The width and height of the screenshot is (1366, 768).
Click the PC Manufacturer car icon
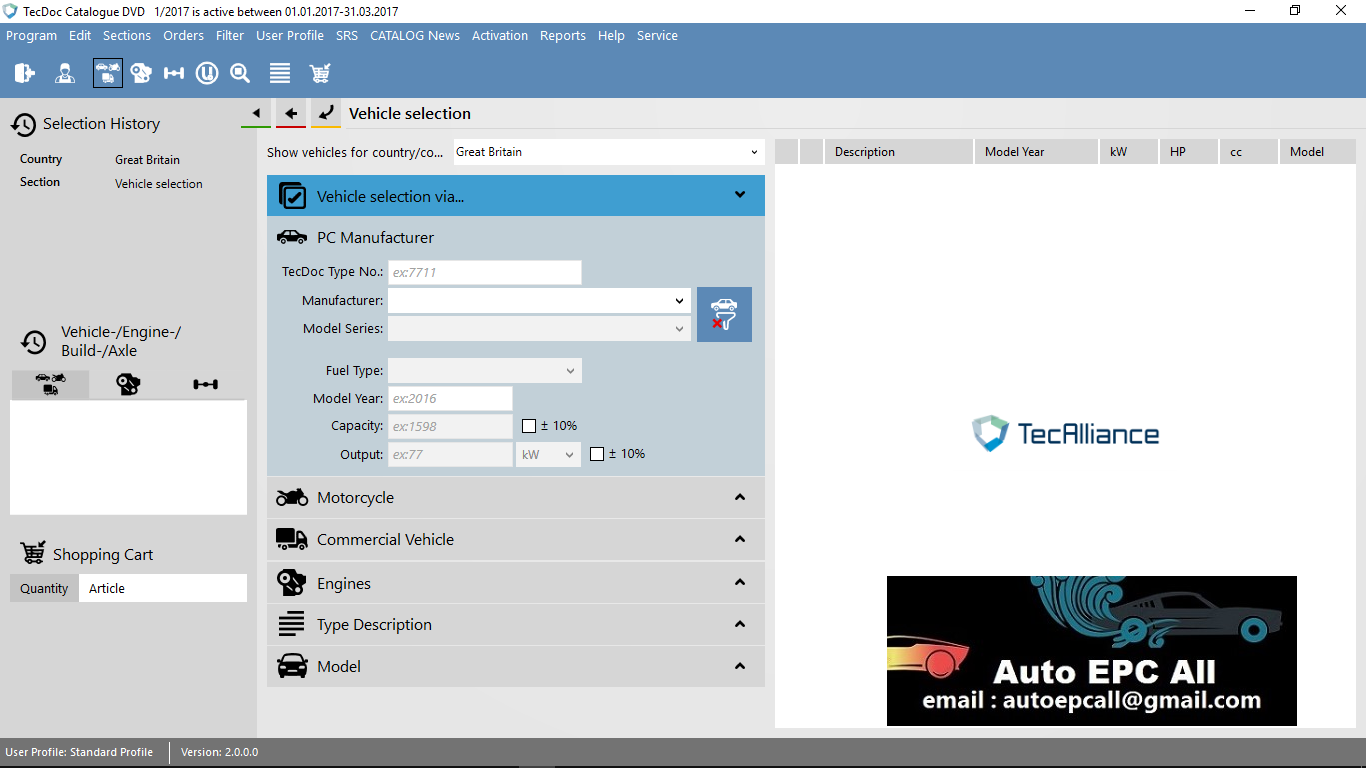coord(292,237)
